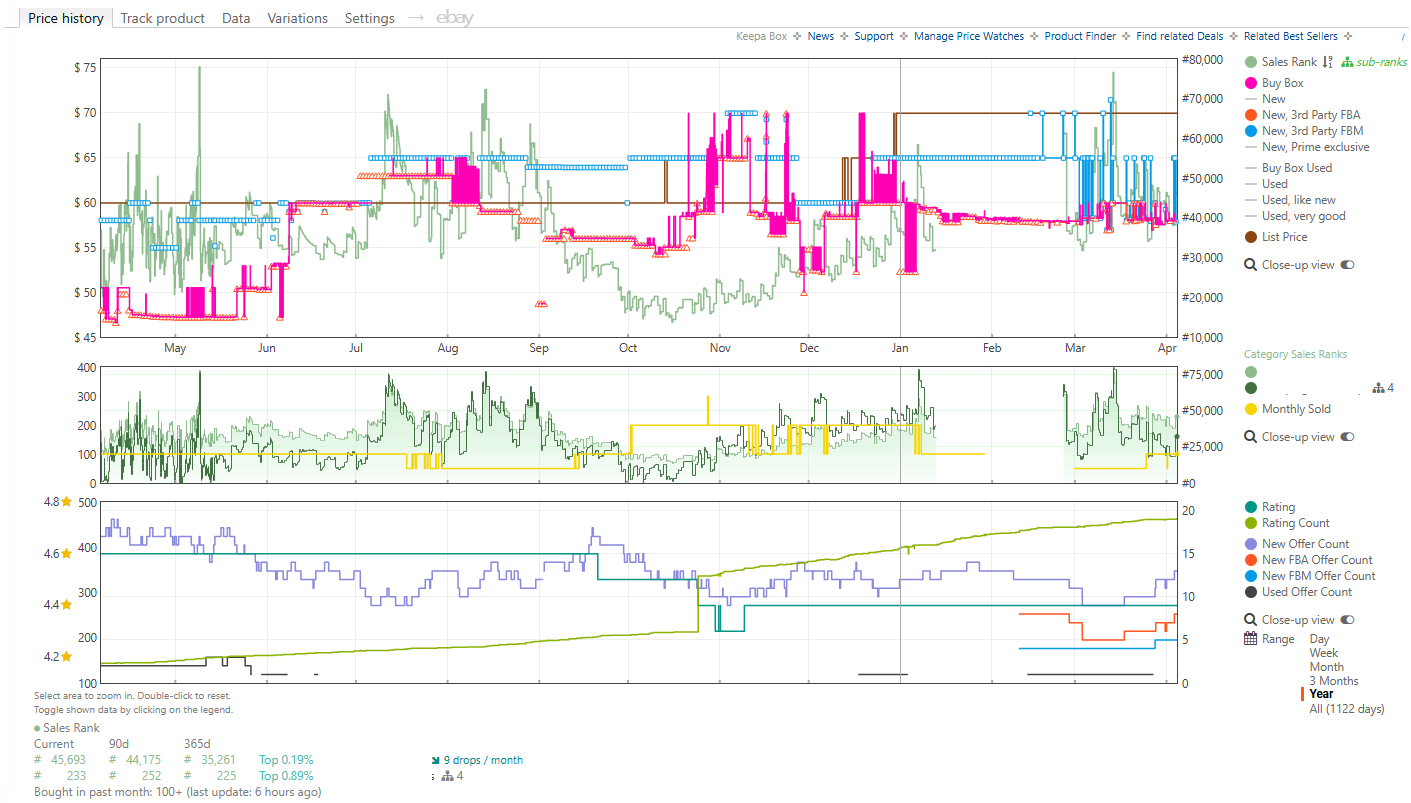The width and height of the screenshot is (1411, 803).
Task: Open the News link
Action: (x=821, y=36)
